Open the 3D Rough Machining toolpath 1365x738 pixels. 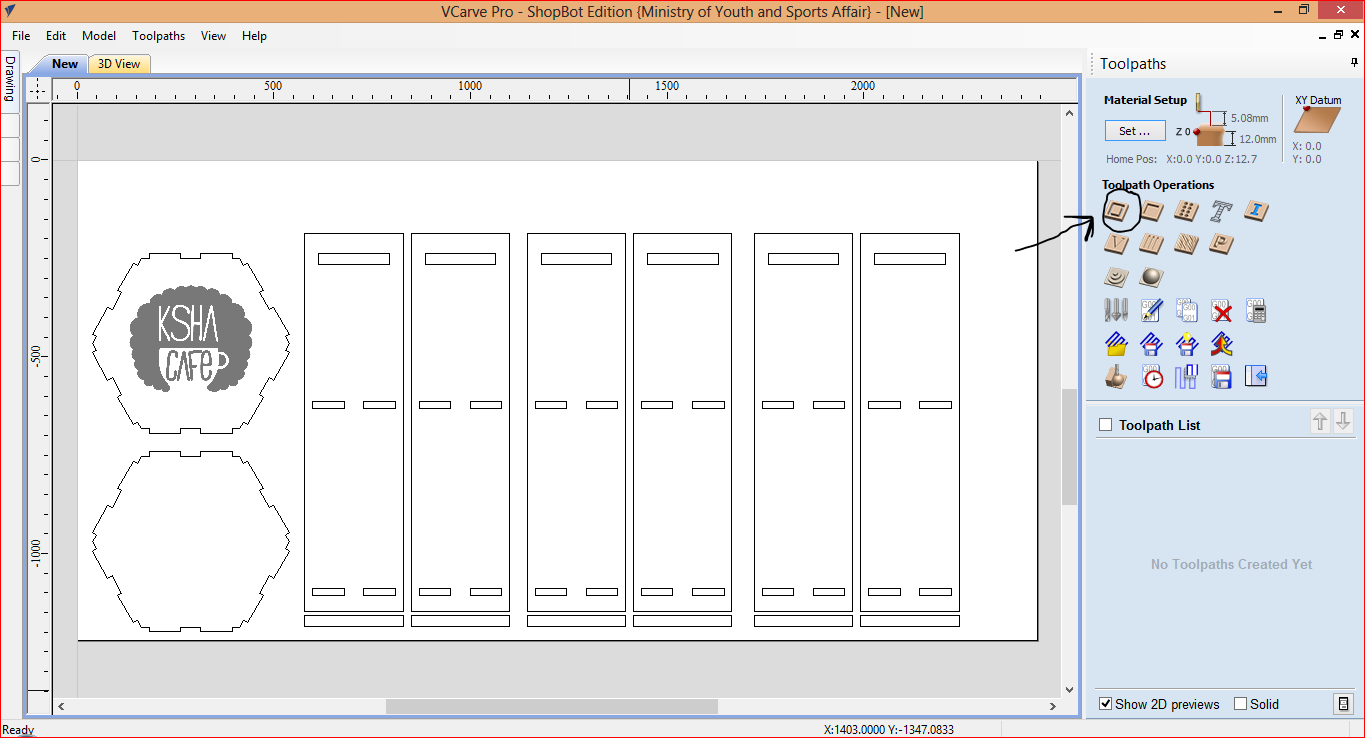(1117, 277)
